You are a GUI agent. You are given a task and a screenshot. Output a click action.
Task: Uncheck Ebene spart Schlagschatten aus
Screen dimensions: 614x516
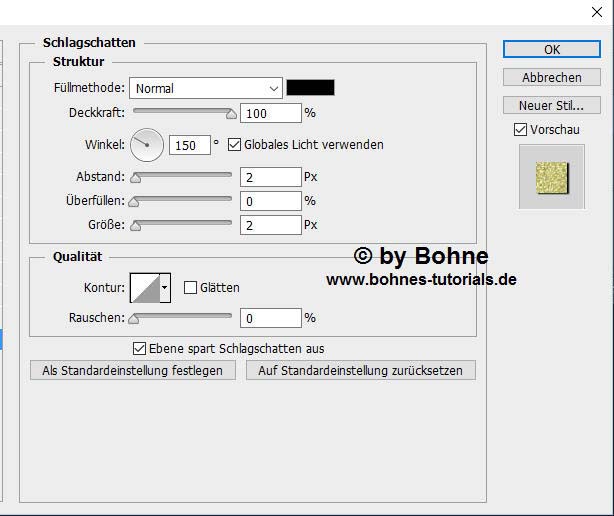[140, 349]
